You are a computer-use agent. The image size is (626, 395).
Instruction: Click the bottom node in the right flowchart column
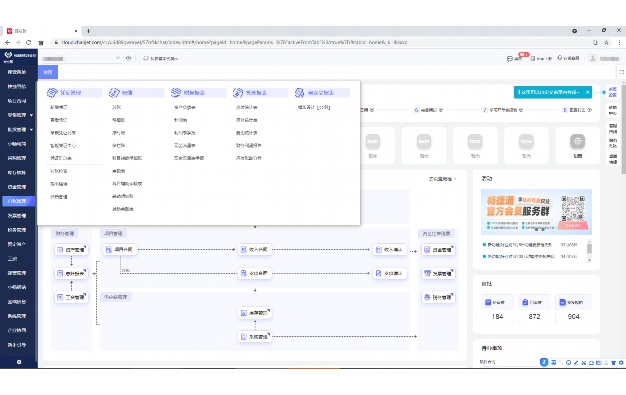point(438,297)
